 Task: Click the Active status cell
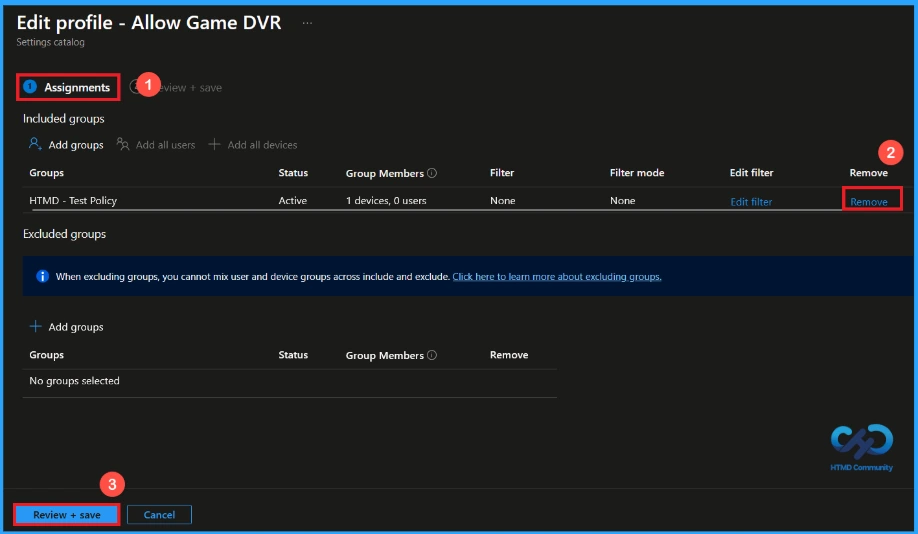[293, 200]
